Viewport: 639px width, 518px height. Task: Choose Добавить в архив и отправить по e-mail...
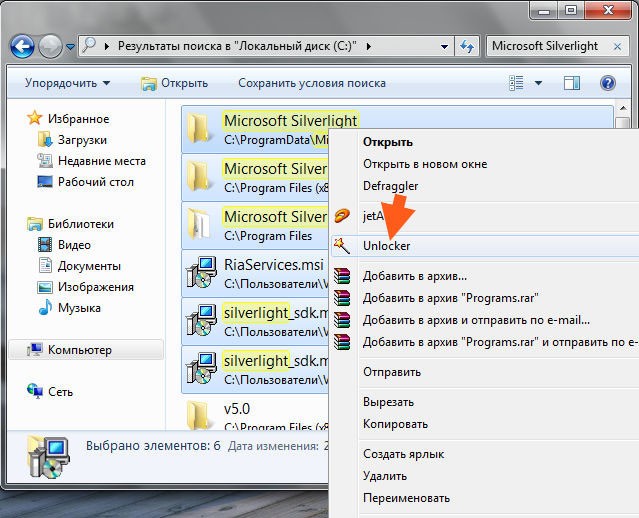coord(476,320)
